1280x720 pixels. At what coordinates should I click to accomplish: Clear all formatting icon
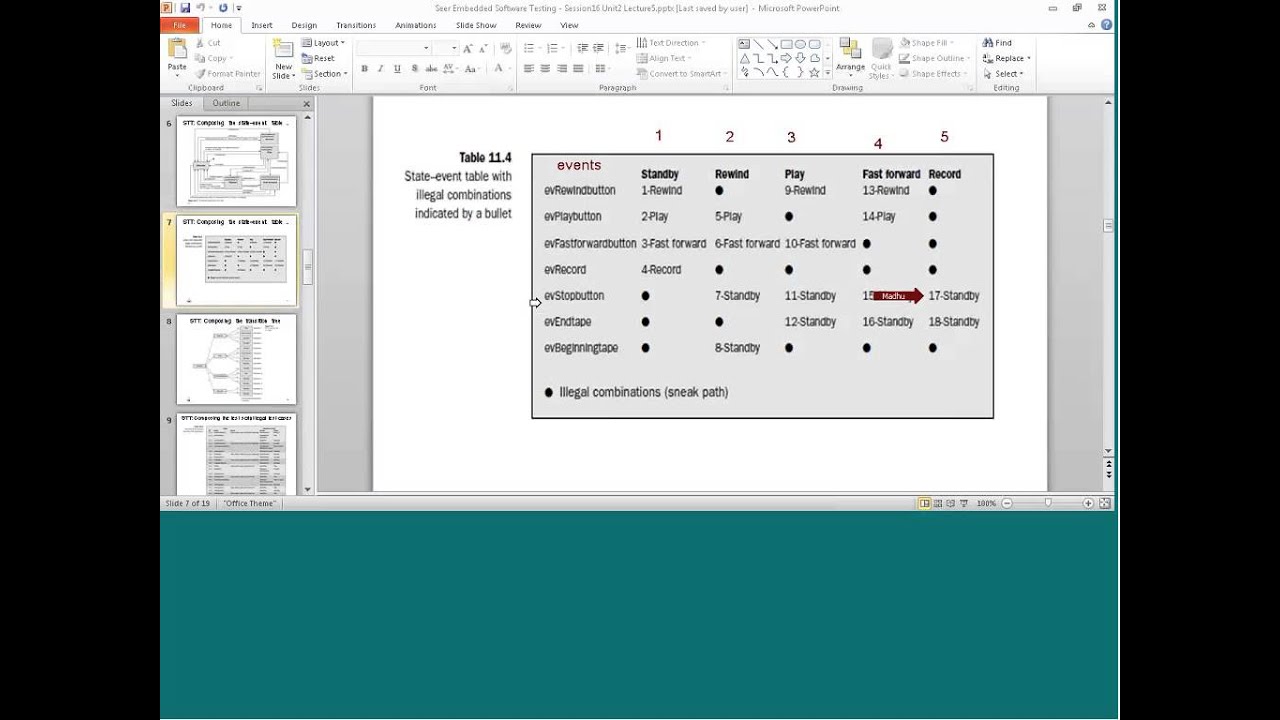(506, 48)
